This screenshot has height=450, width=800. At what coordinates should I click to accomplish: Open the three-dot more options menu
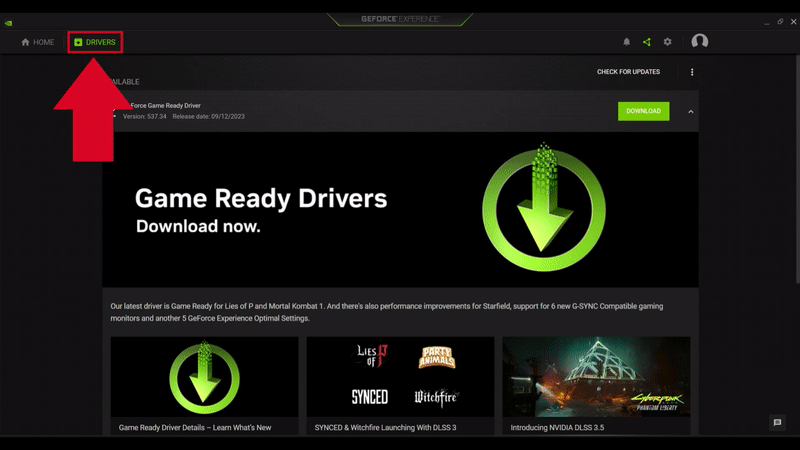(x=692, y=72)
